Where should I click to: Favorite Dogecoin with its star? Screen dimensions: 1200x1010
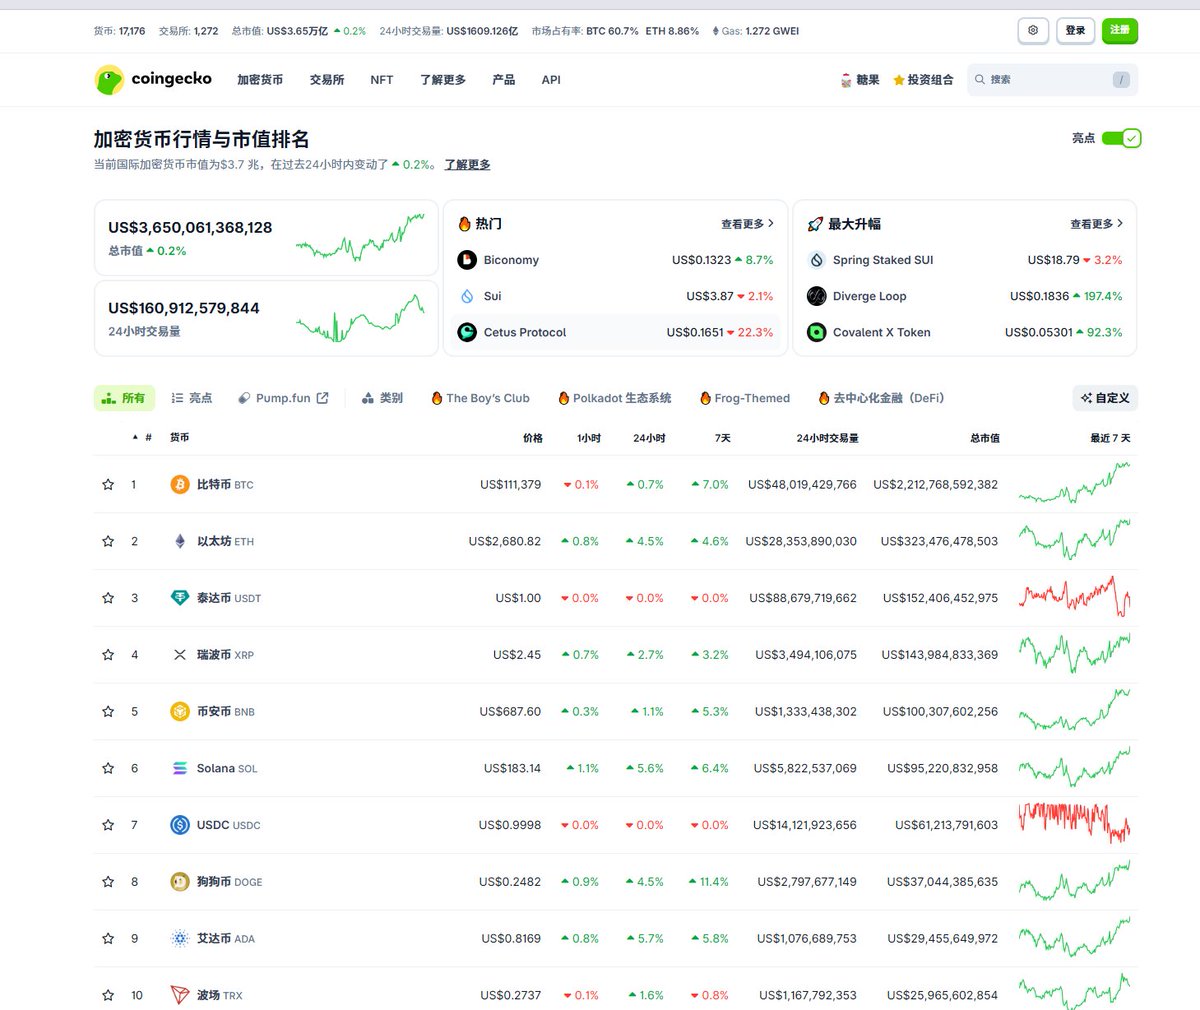pyautogui.click(x=108, y=882)
